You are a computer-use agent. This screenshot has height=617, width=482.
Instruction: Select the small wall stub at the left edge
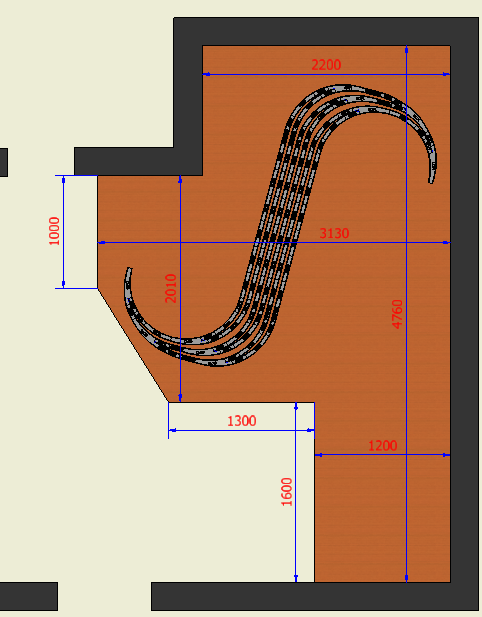coord(4,162)
